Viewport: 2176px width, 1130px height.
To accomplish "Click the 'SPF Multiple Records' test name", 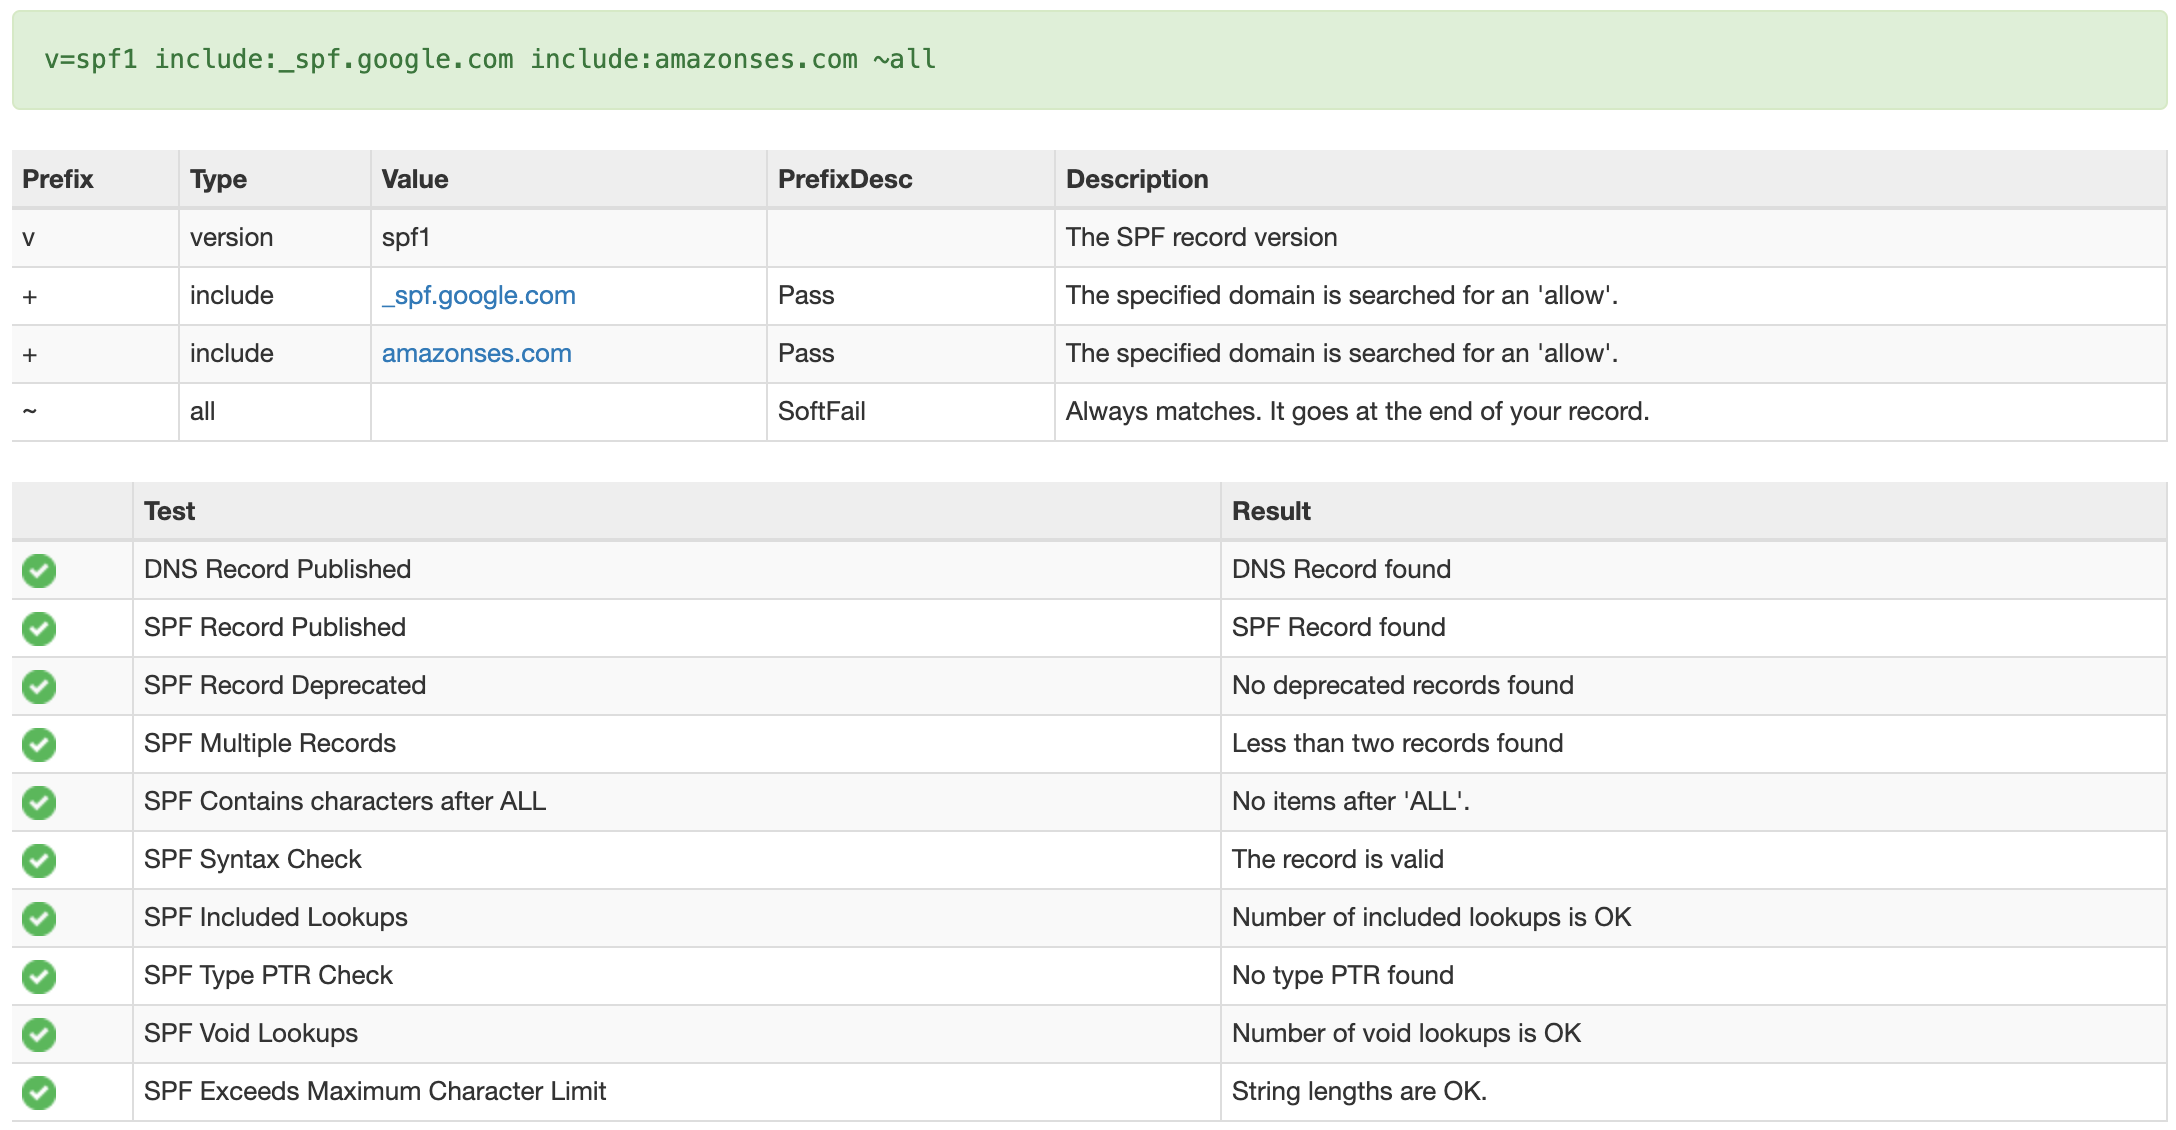I will tap(270, 744).
